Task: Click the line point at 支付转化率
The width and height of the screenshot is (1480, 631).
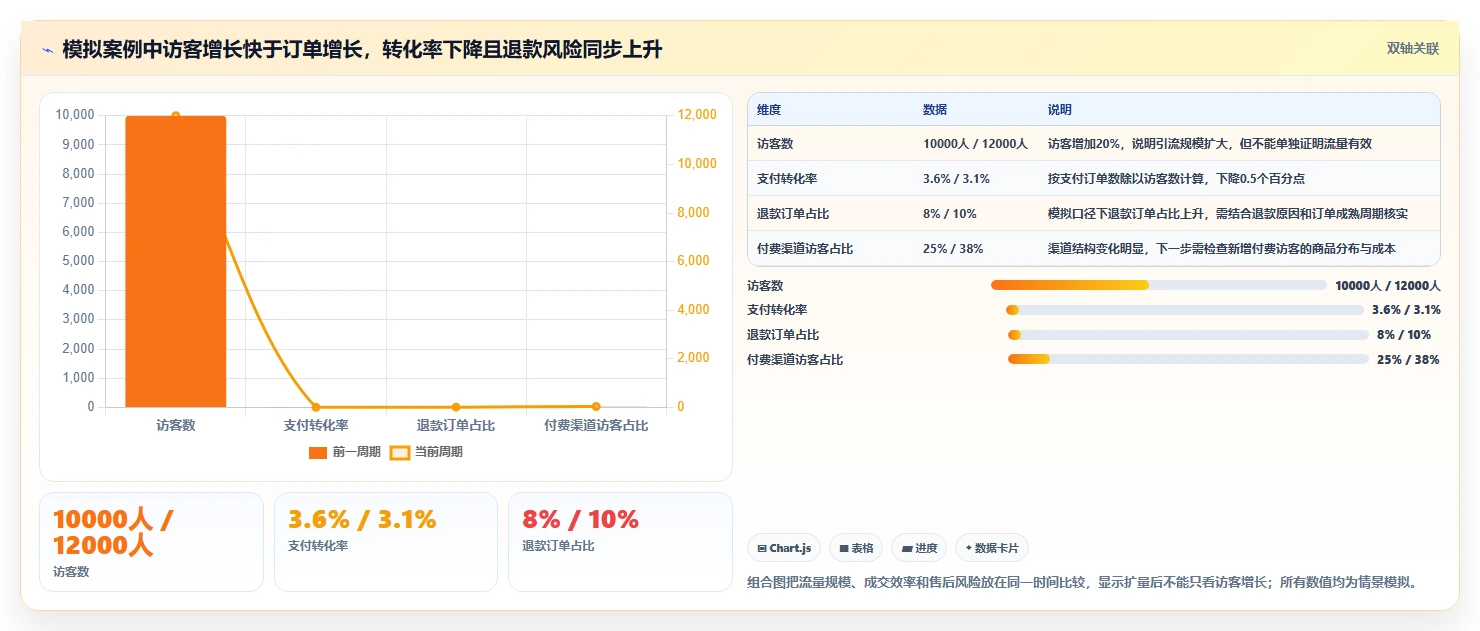Action: (316, 407)
